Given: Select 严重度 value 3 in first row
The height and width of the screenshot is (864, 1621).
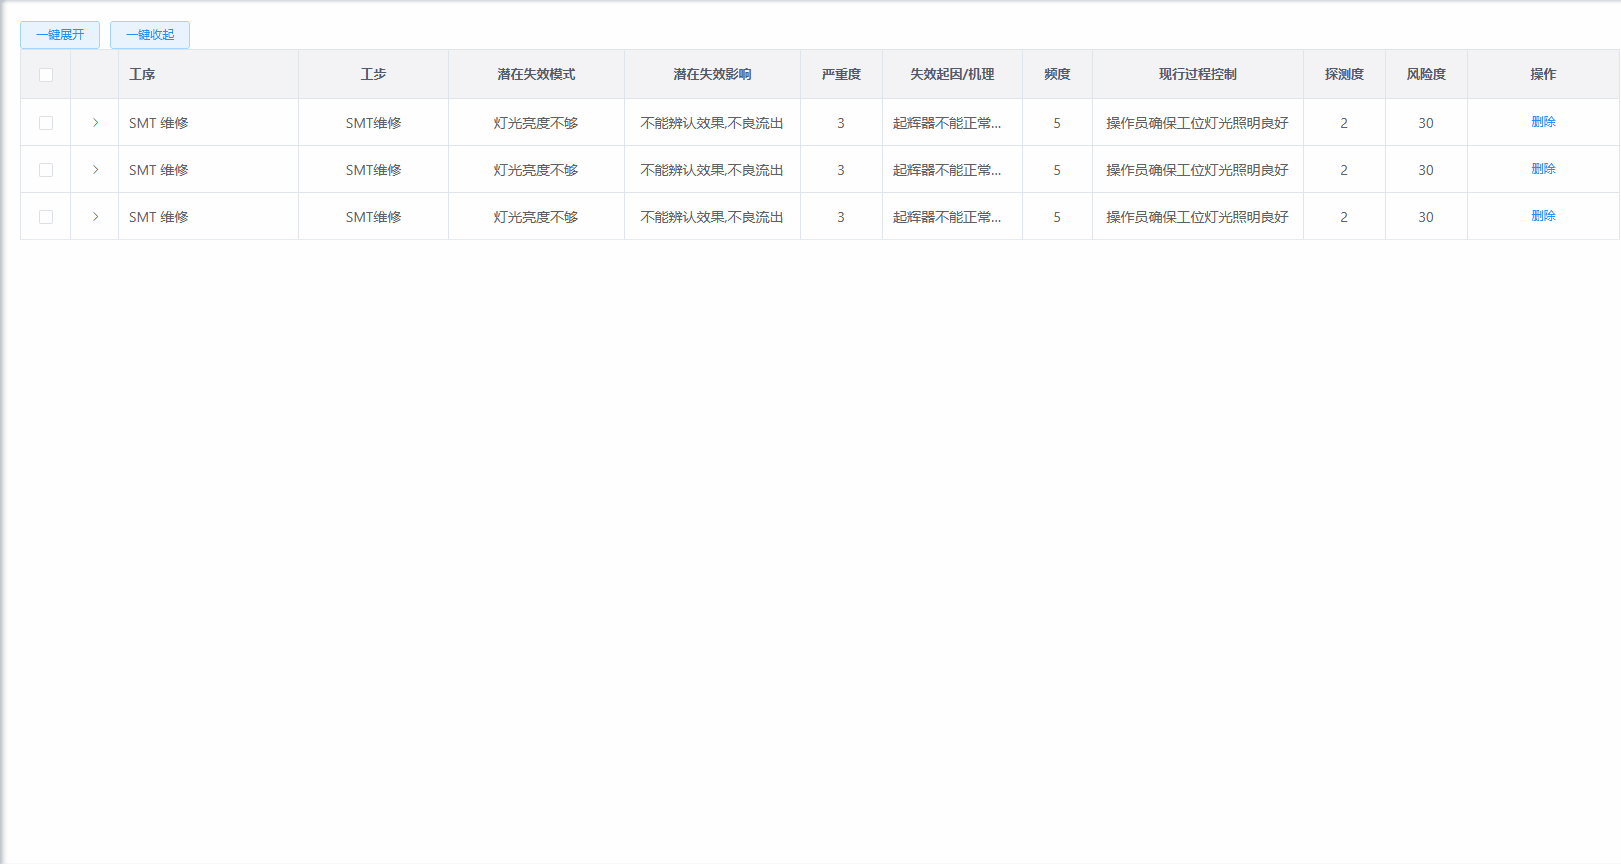Looking at the screenshot, I should click(841, 123).
